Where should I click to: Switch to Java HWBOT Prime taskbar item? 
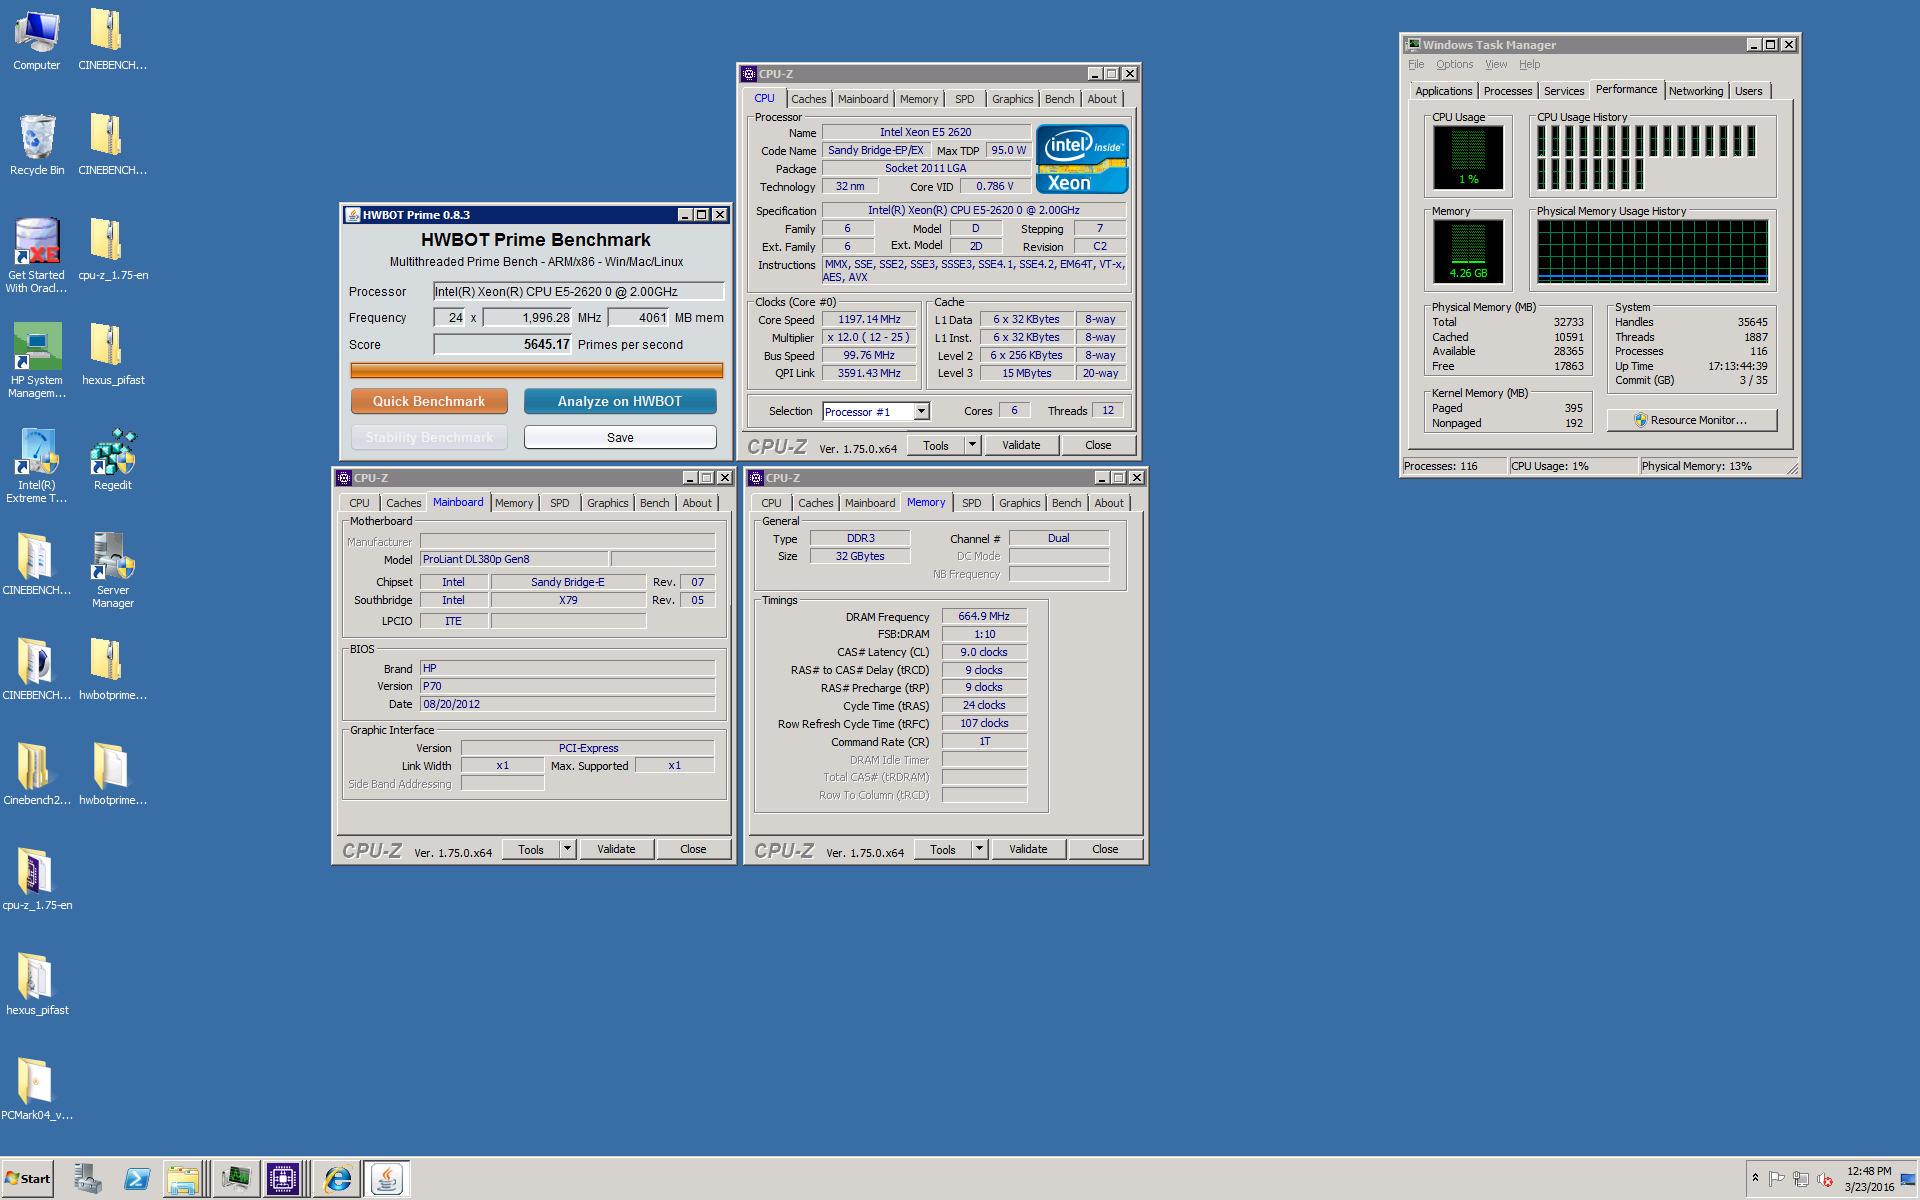tap(386, 1179)
